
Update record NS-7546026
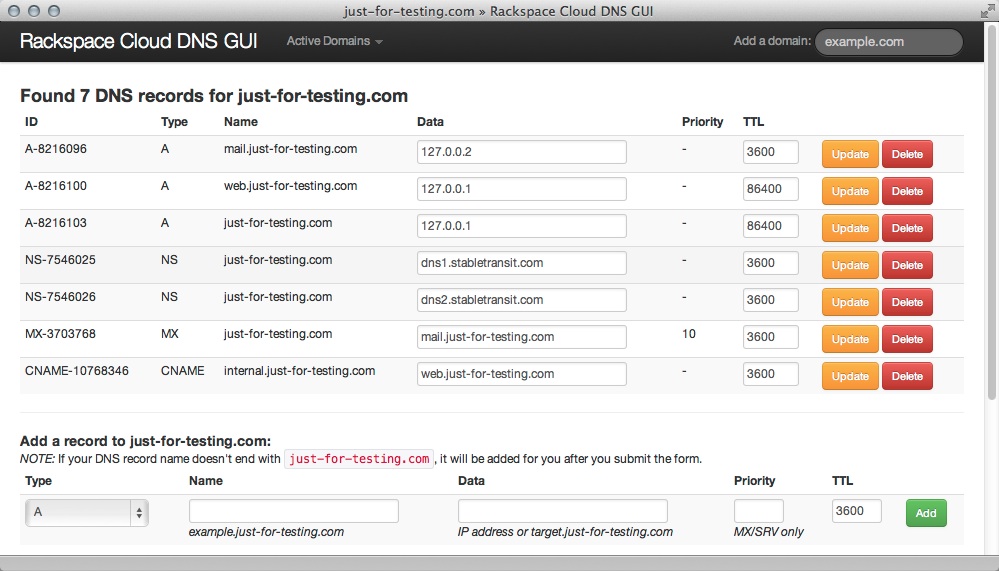(850, 302)
